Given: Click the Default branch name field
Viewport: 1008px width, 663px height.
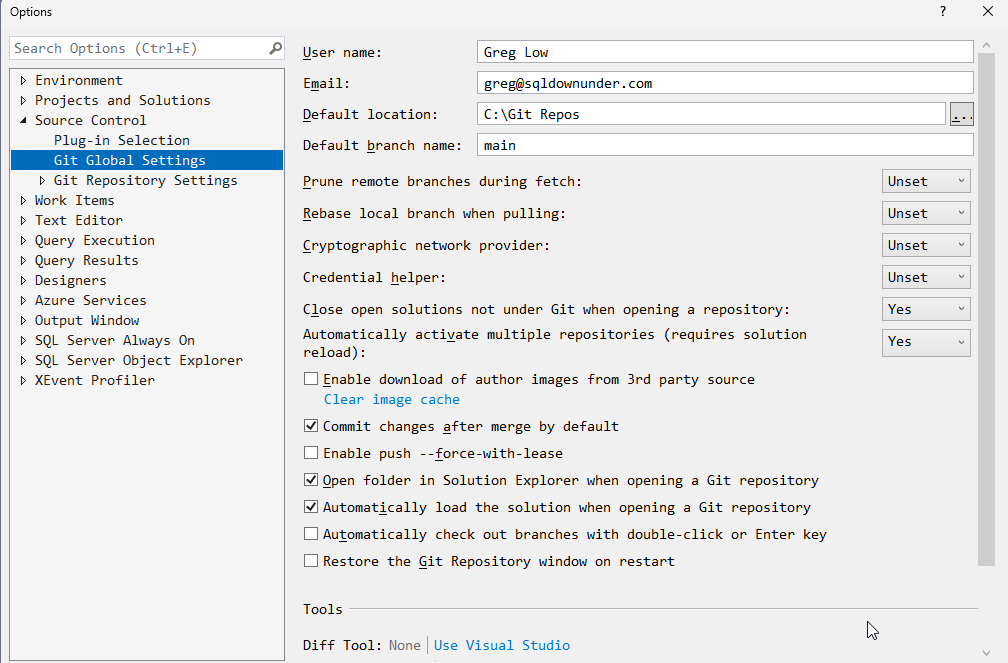Looking at the screenshot, I should [x=725, y=145].
